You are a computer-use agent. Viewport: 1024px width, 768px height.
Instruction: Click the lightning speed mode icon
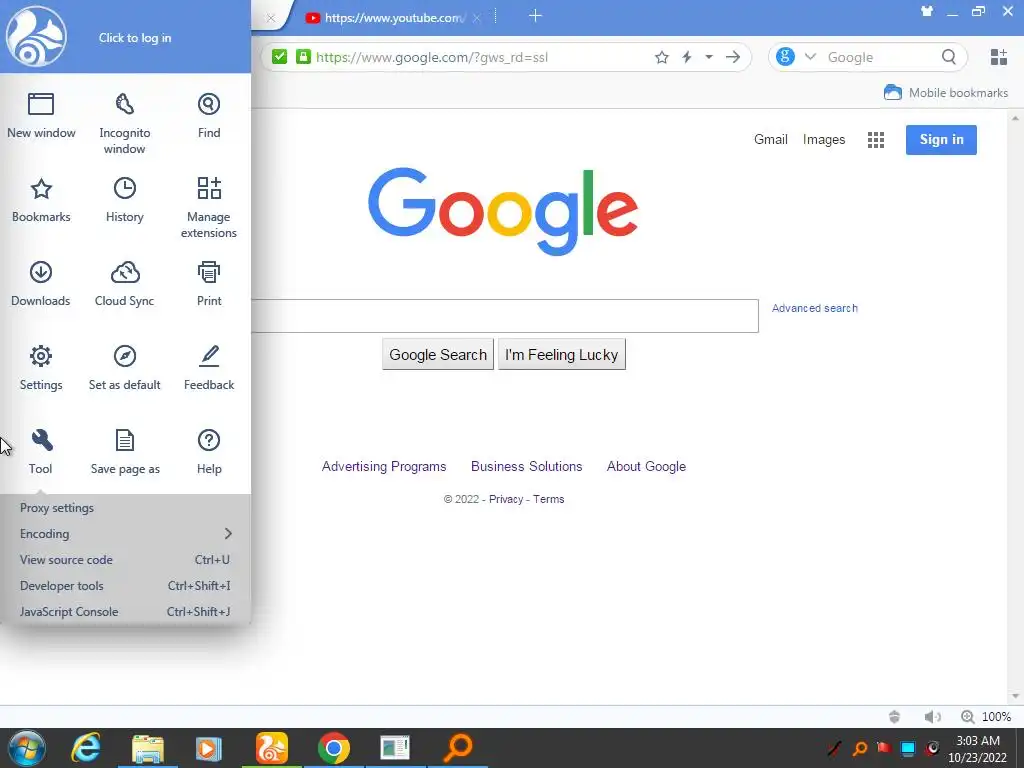[x=687, y=57]
